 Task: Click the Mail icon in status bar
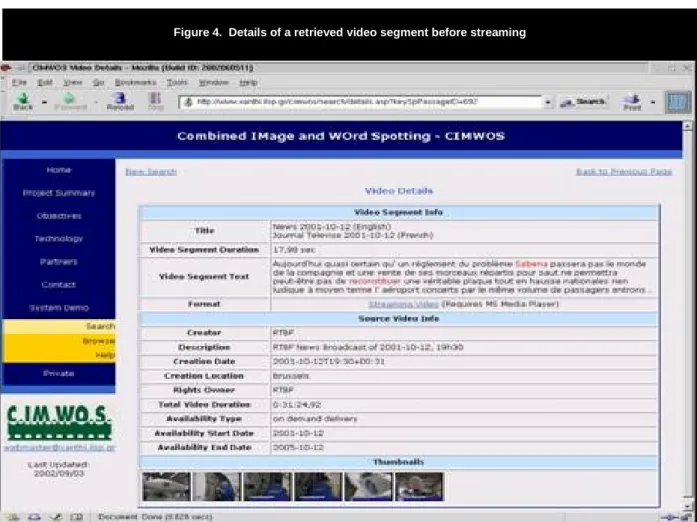point(34,517)
